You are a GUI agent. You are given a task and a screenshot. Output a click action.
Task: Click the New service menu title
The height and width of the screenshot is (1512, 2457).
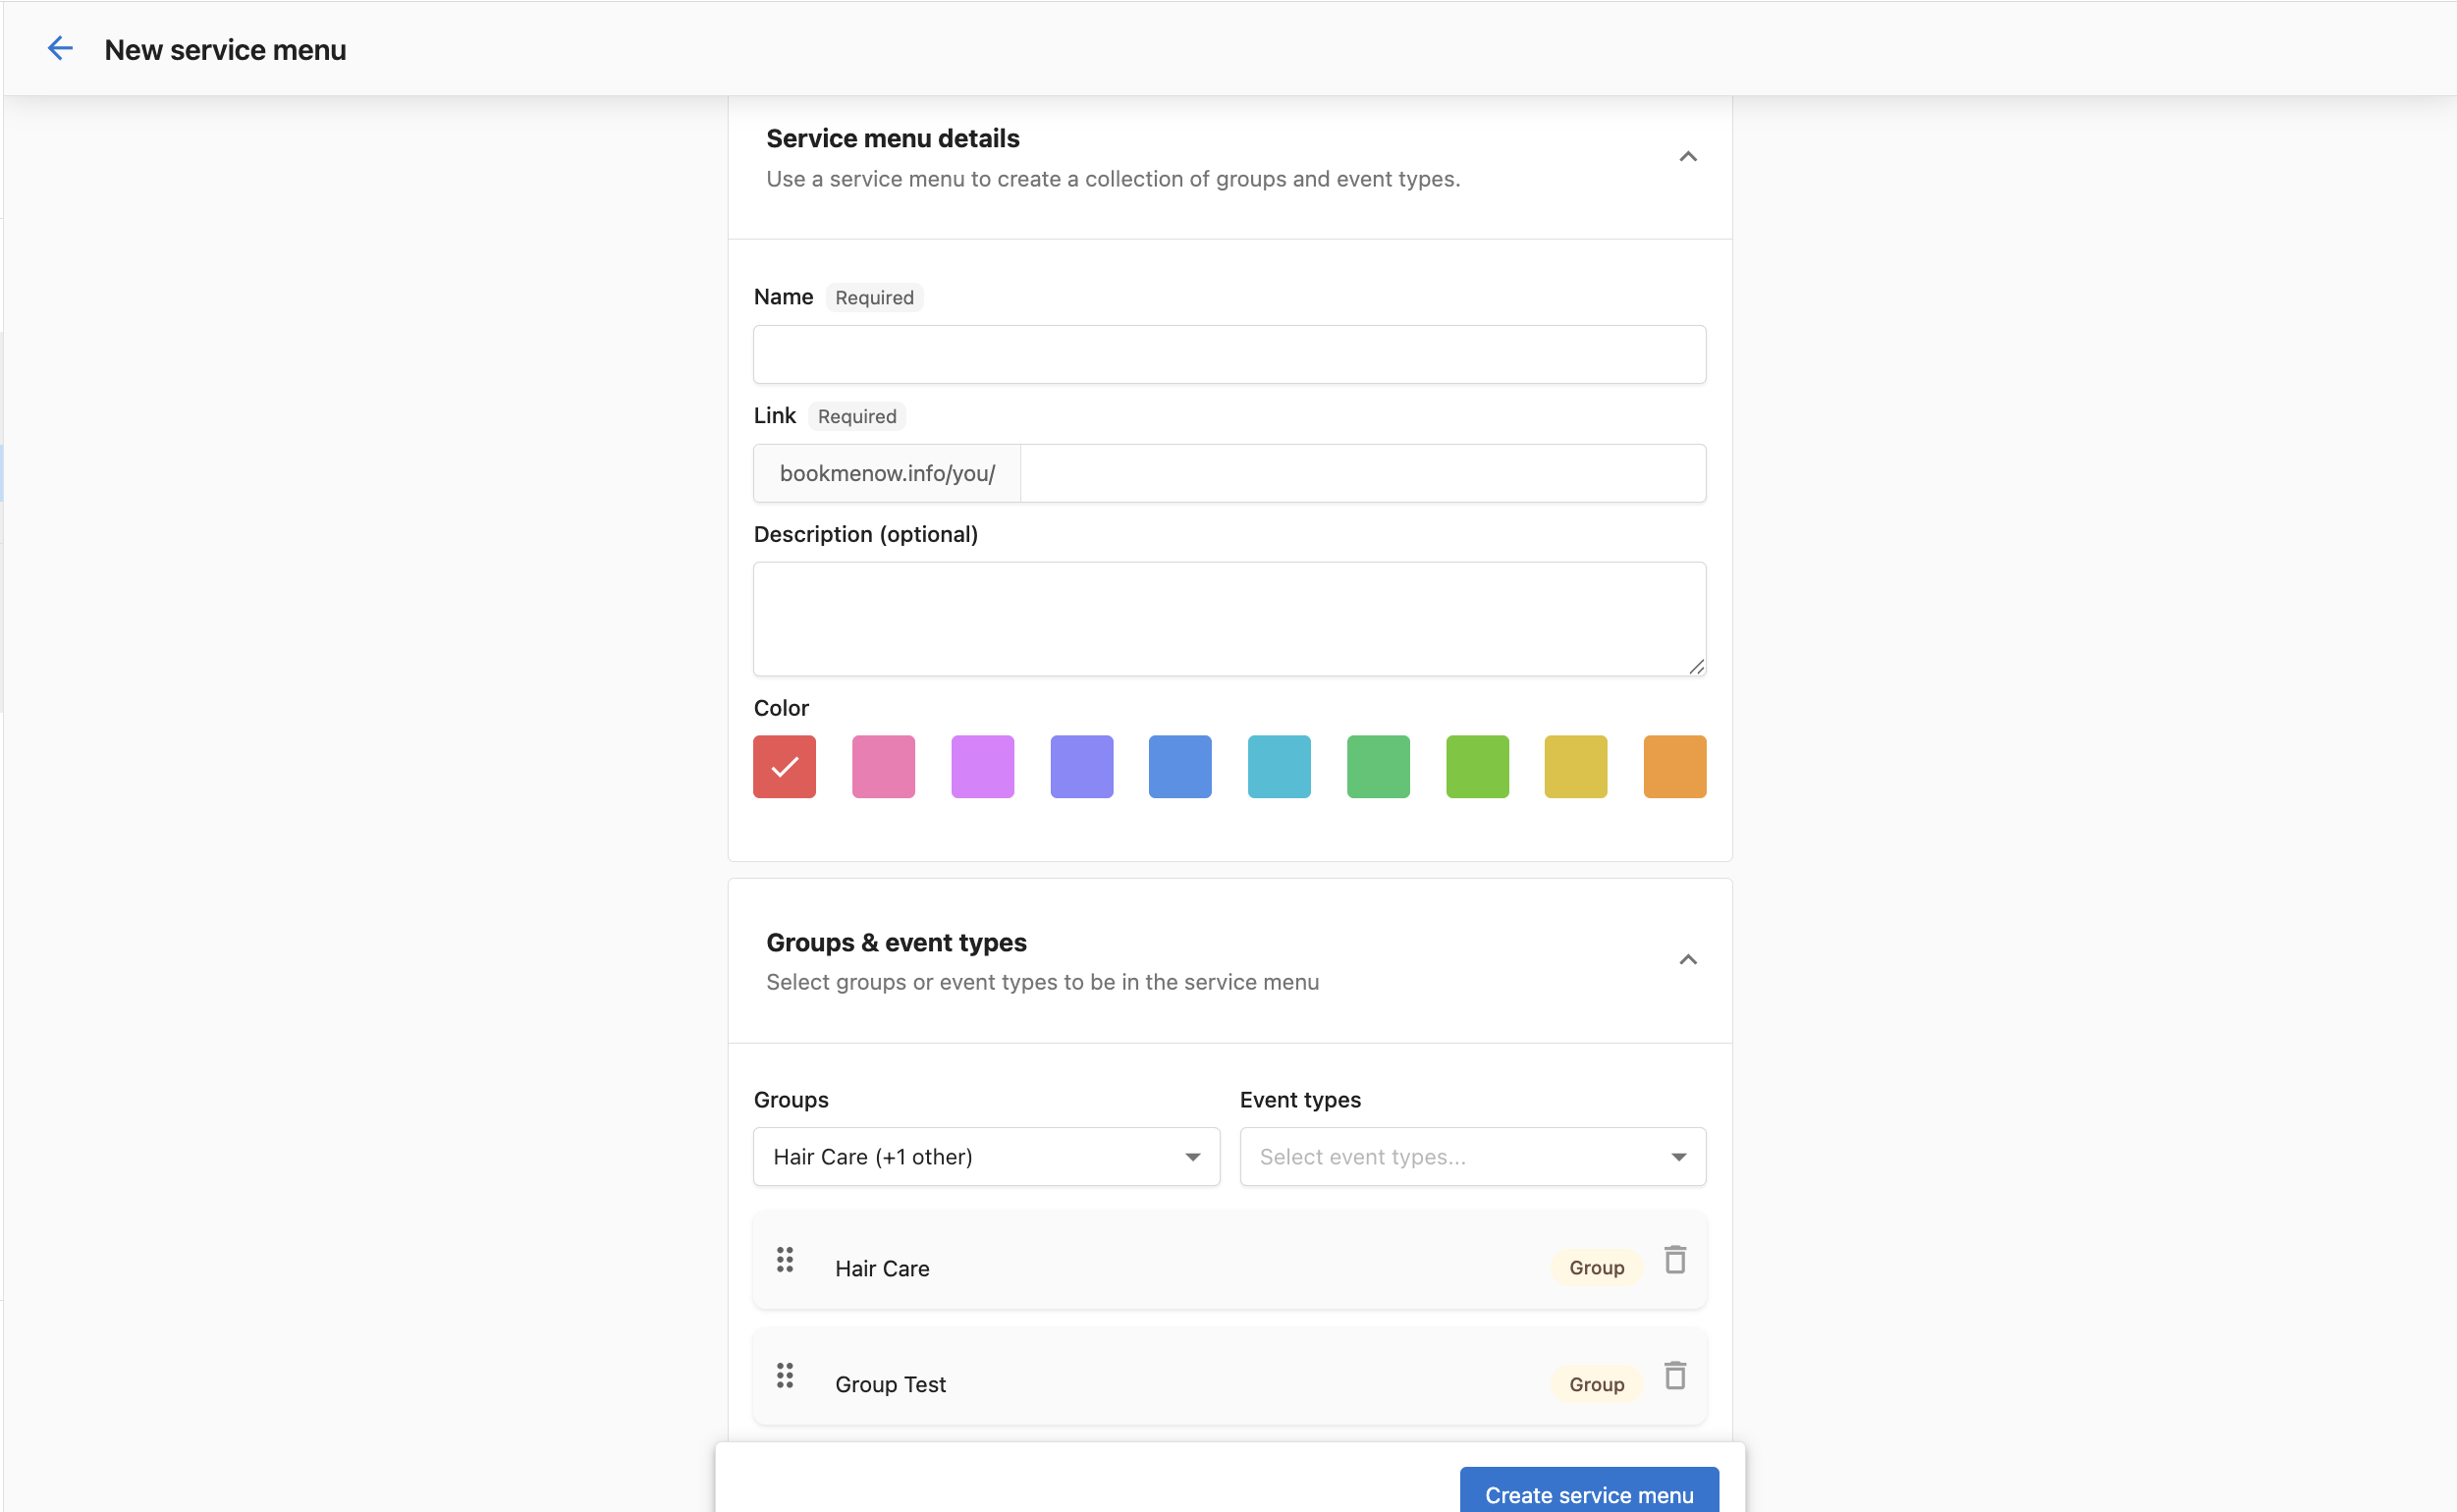(225, 49)
